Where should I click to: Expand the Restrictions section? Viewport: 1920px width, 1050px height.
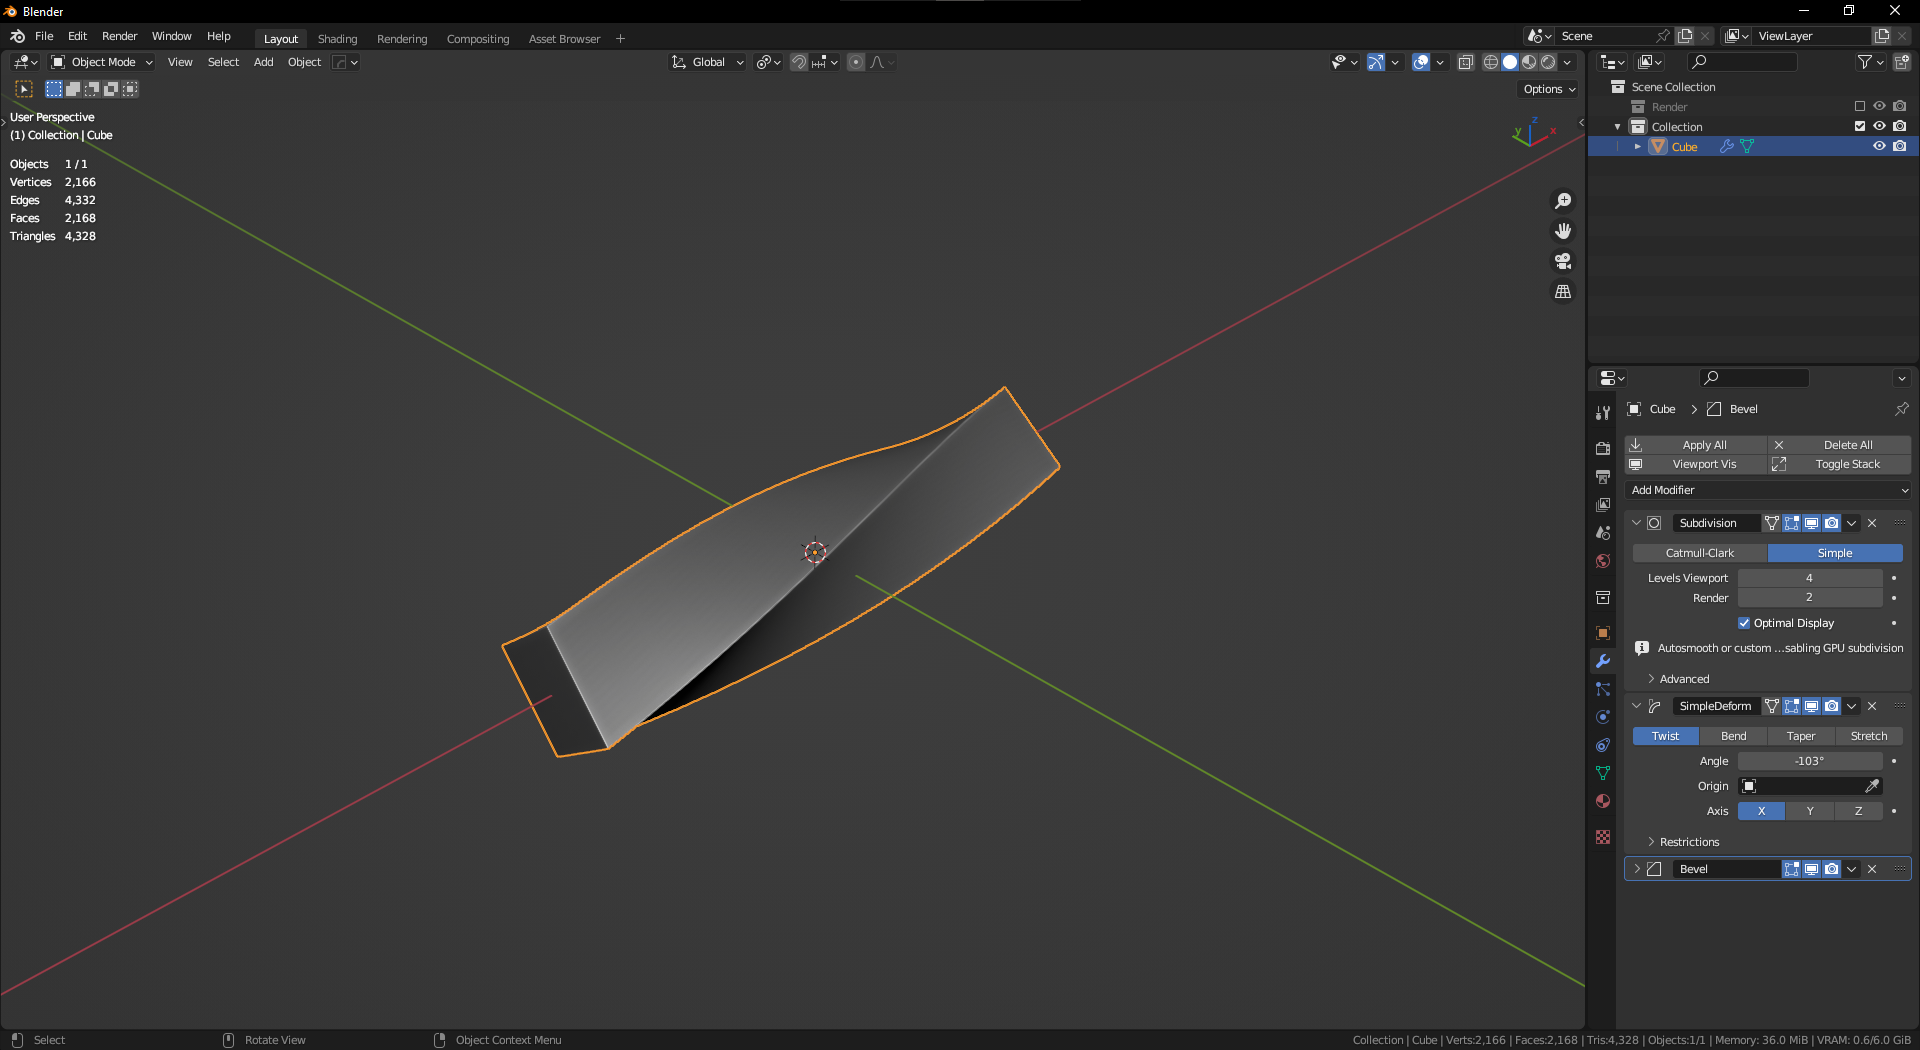click(x=1688, y=842)
